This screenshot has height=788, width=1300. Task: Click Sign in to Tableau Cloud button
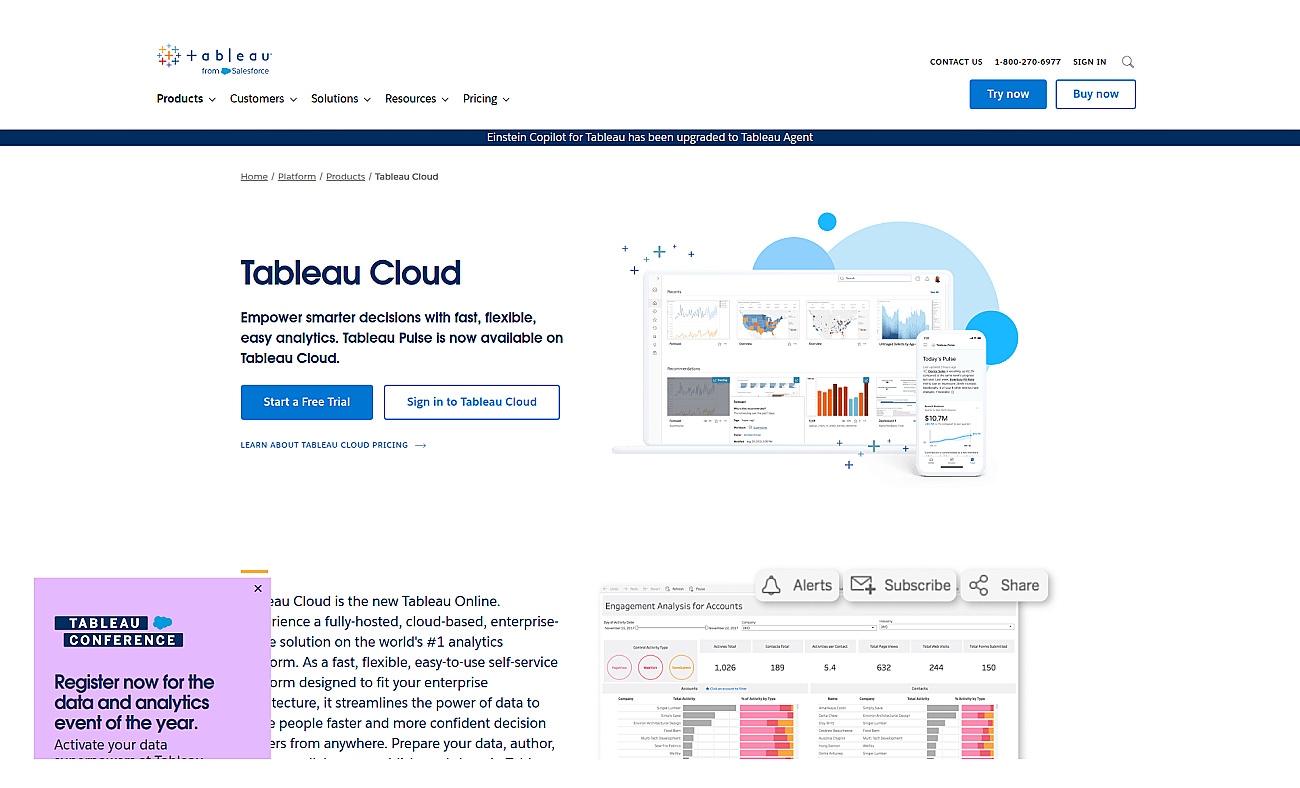click(x=472, y=402)
